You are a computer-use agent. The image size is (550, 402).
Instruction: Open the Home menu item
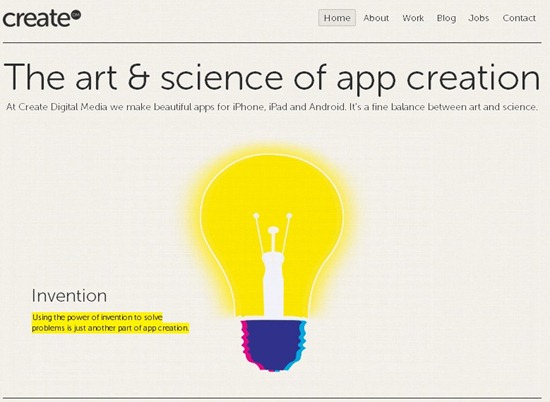point(337,18)
